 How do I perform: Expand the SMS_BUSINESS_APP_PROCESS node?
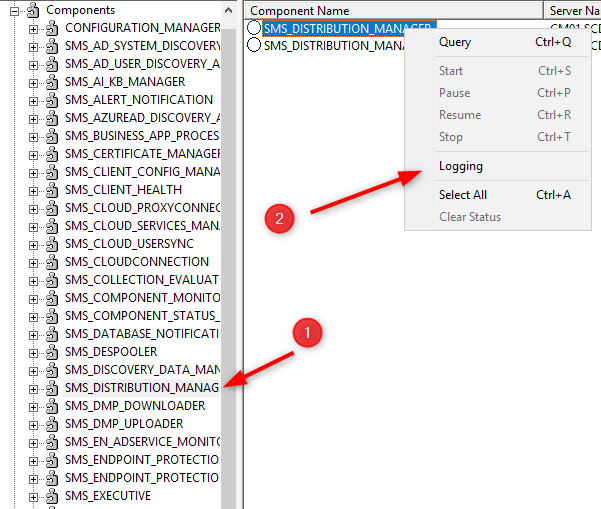click(x=33, y=137)
